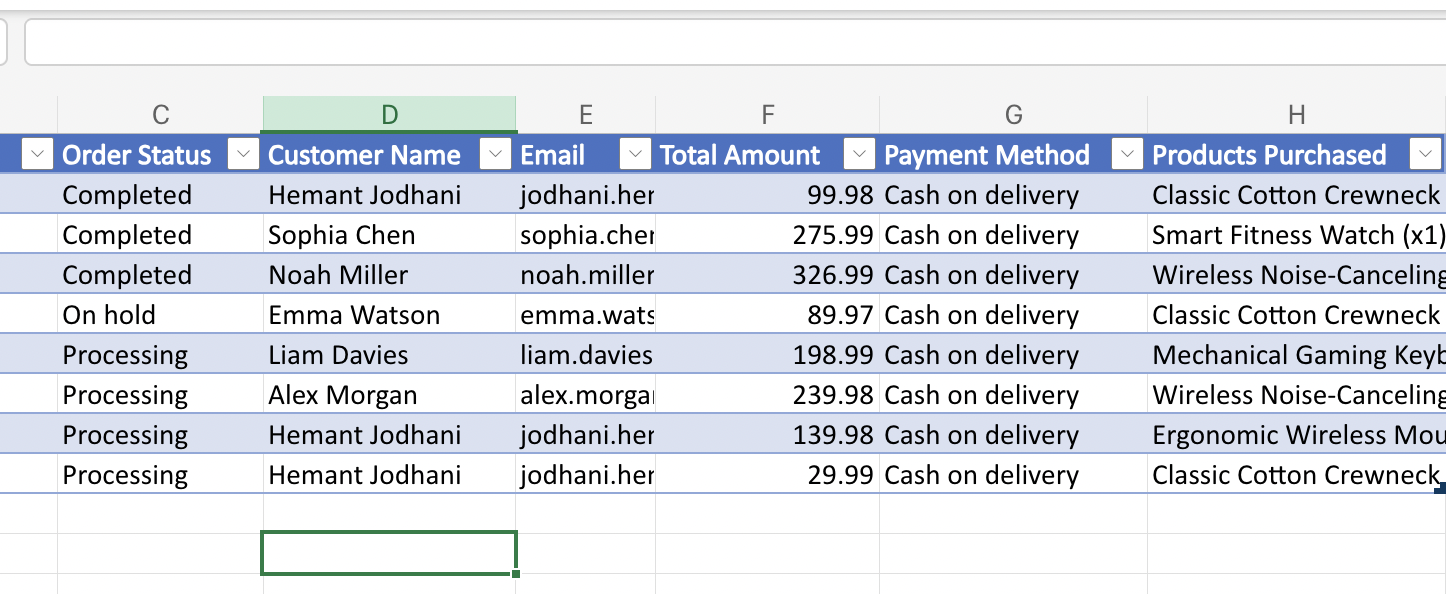The width and height of the screenshot is (1446, 594).
Task: Select the Mechanical Gaming Keyb product cell
Action: (x=1296, y=355)
